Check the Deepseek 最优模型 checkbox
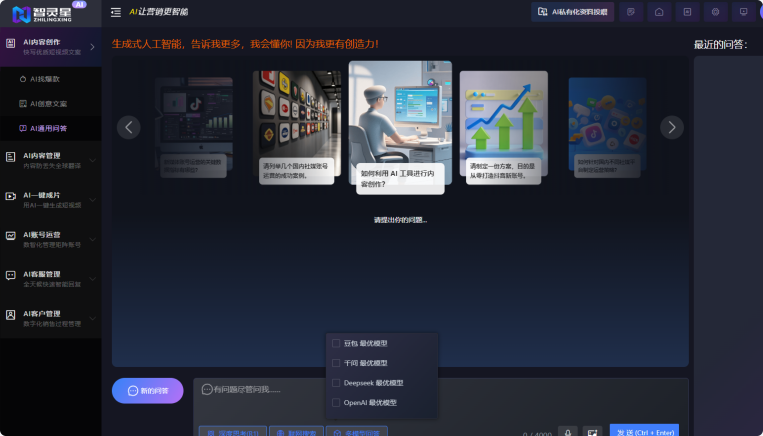Screen dimensions: 763x436 coord(336,383)
